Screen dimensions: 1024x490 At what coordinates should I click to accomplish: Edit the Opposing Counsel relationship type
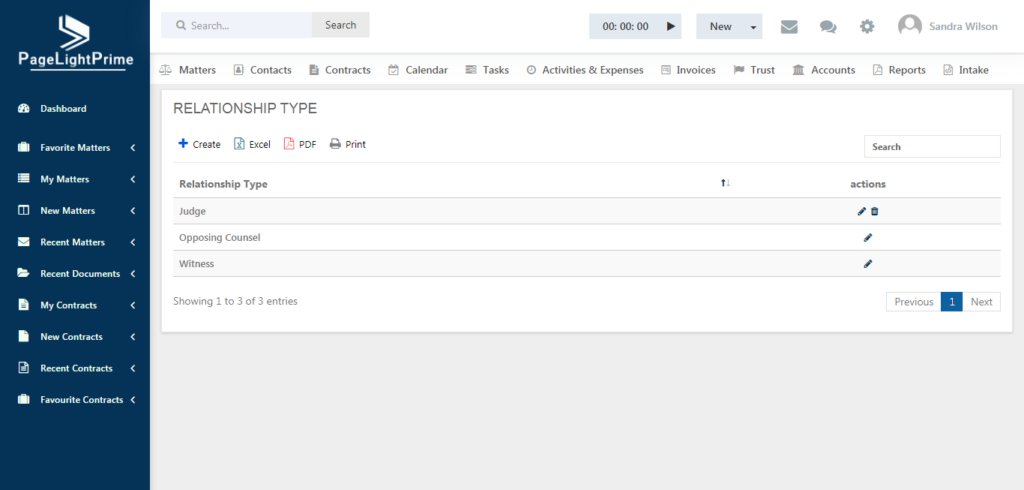pos(868,238)
